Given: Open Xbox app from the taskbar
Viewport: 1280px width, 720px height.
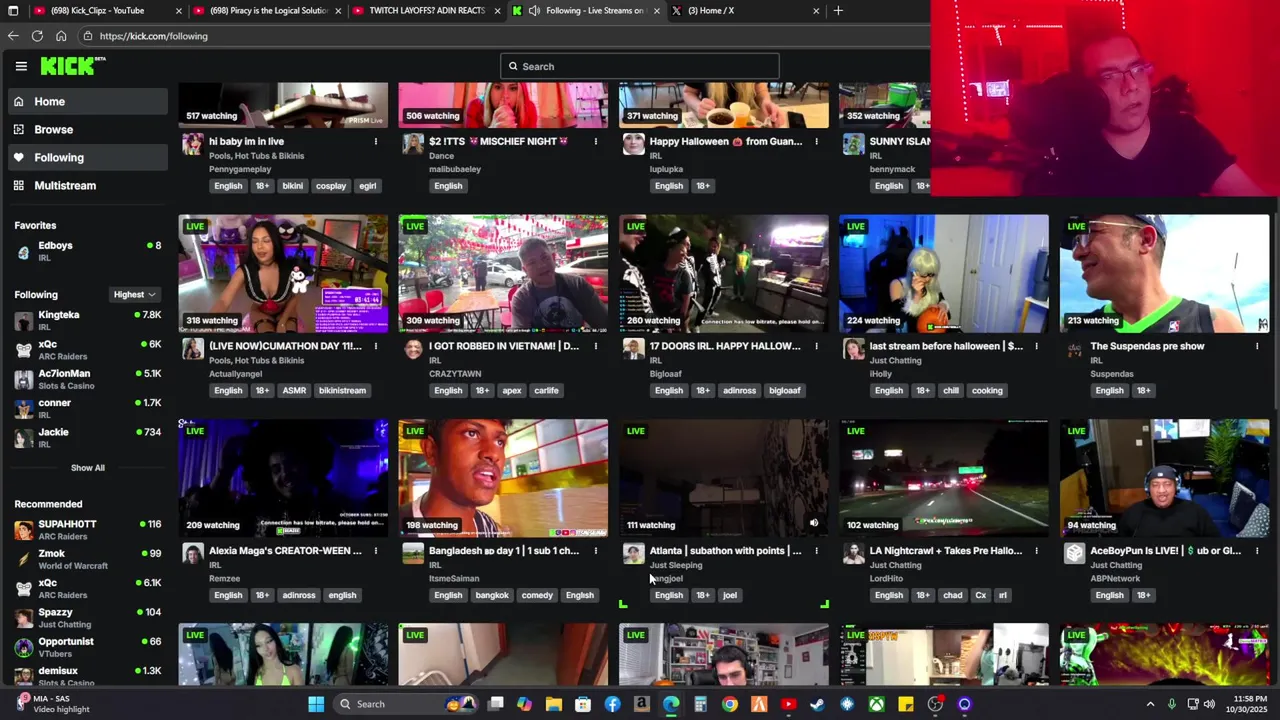Looking at the screenshot, I should click(876, 704).
